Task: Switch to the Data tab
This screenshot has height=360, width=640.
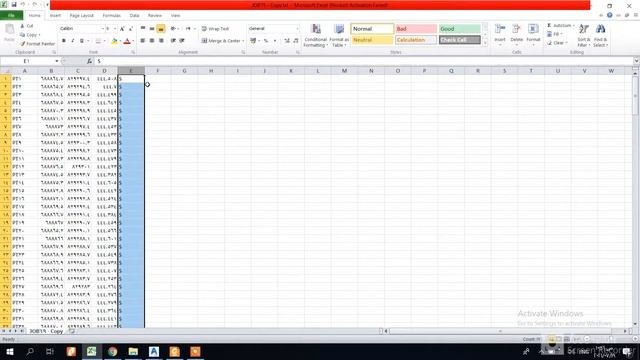Action: [x=134, y=16]
